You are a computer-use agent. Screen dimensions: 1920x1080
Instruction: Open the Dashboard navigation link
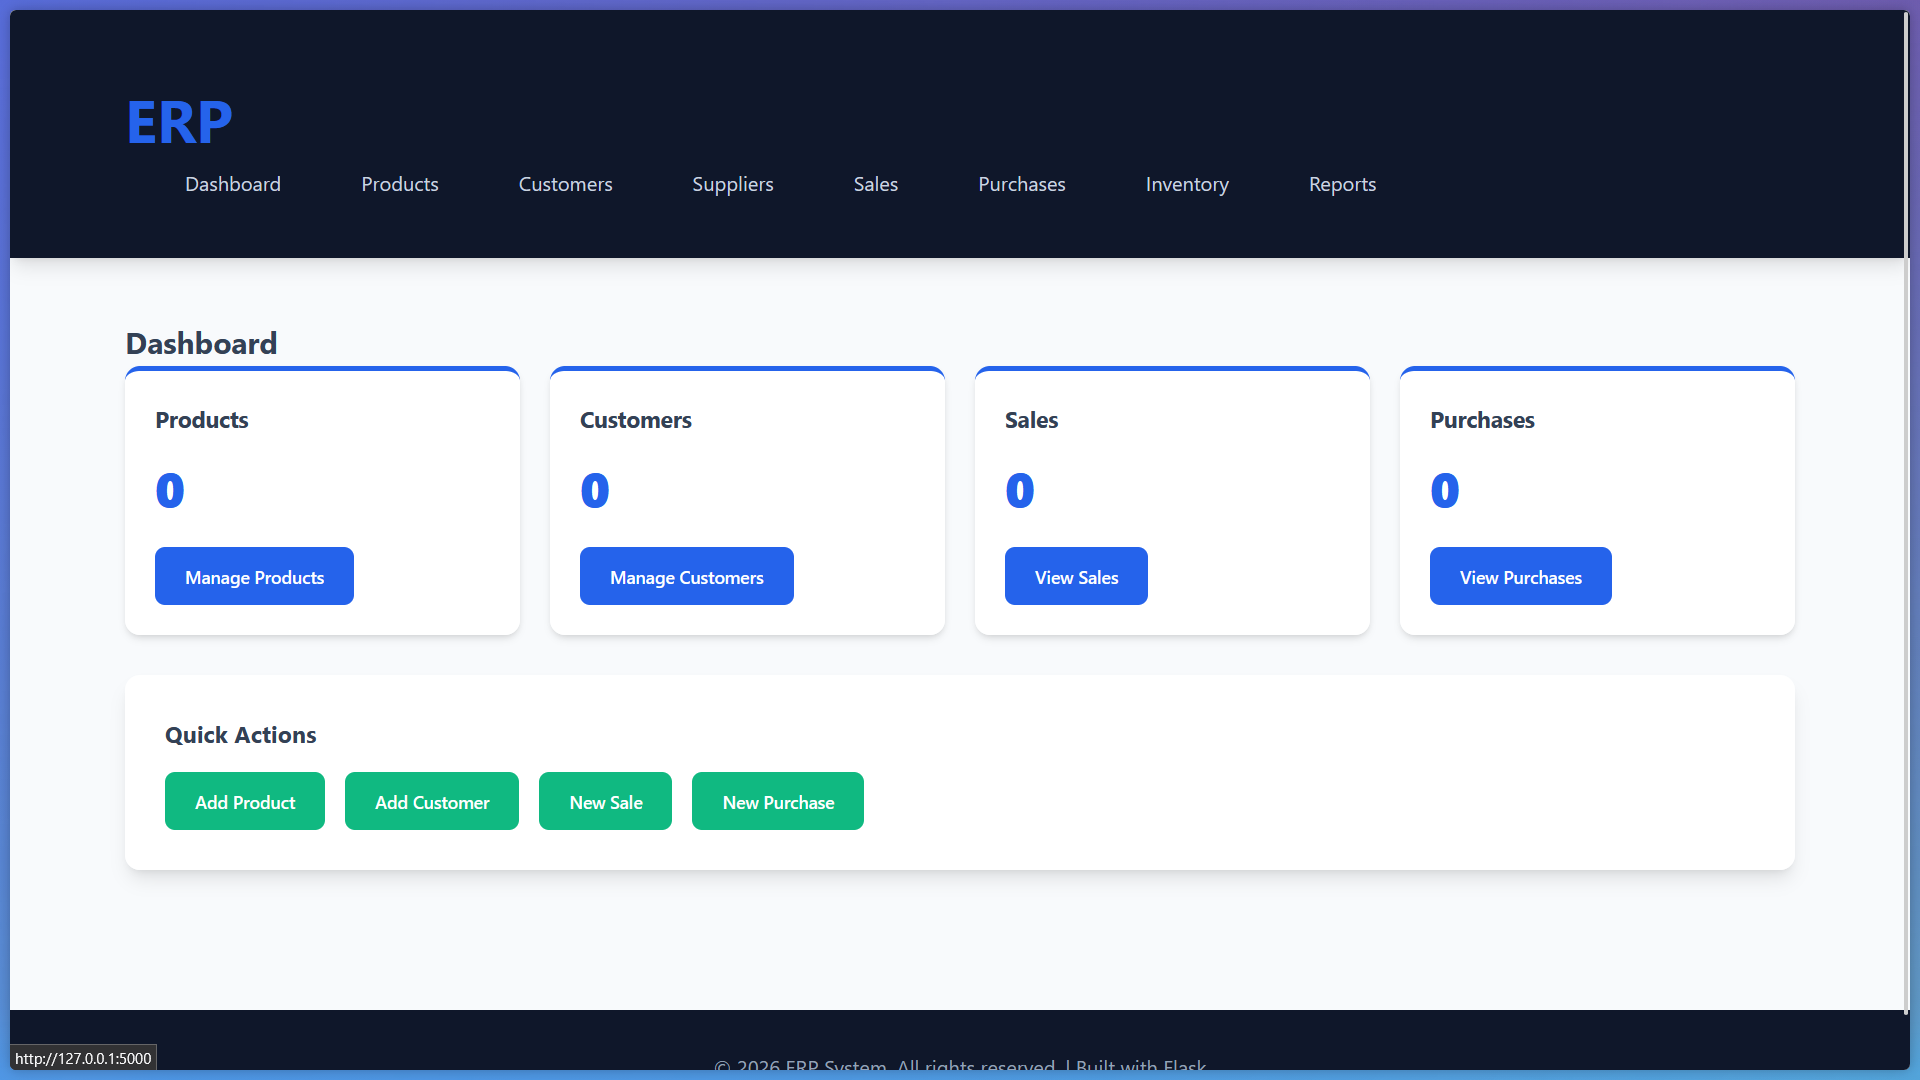[x=232, y=184]
